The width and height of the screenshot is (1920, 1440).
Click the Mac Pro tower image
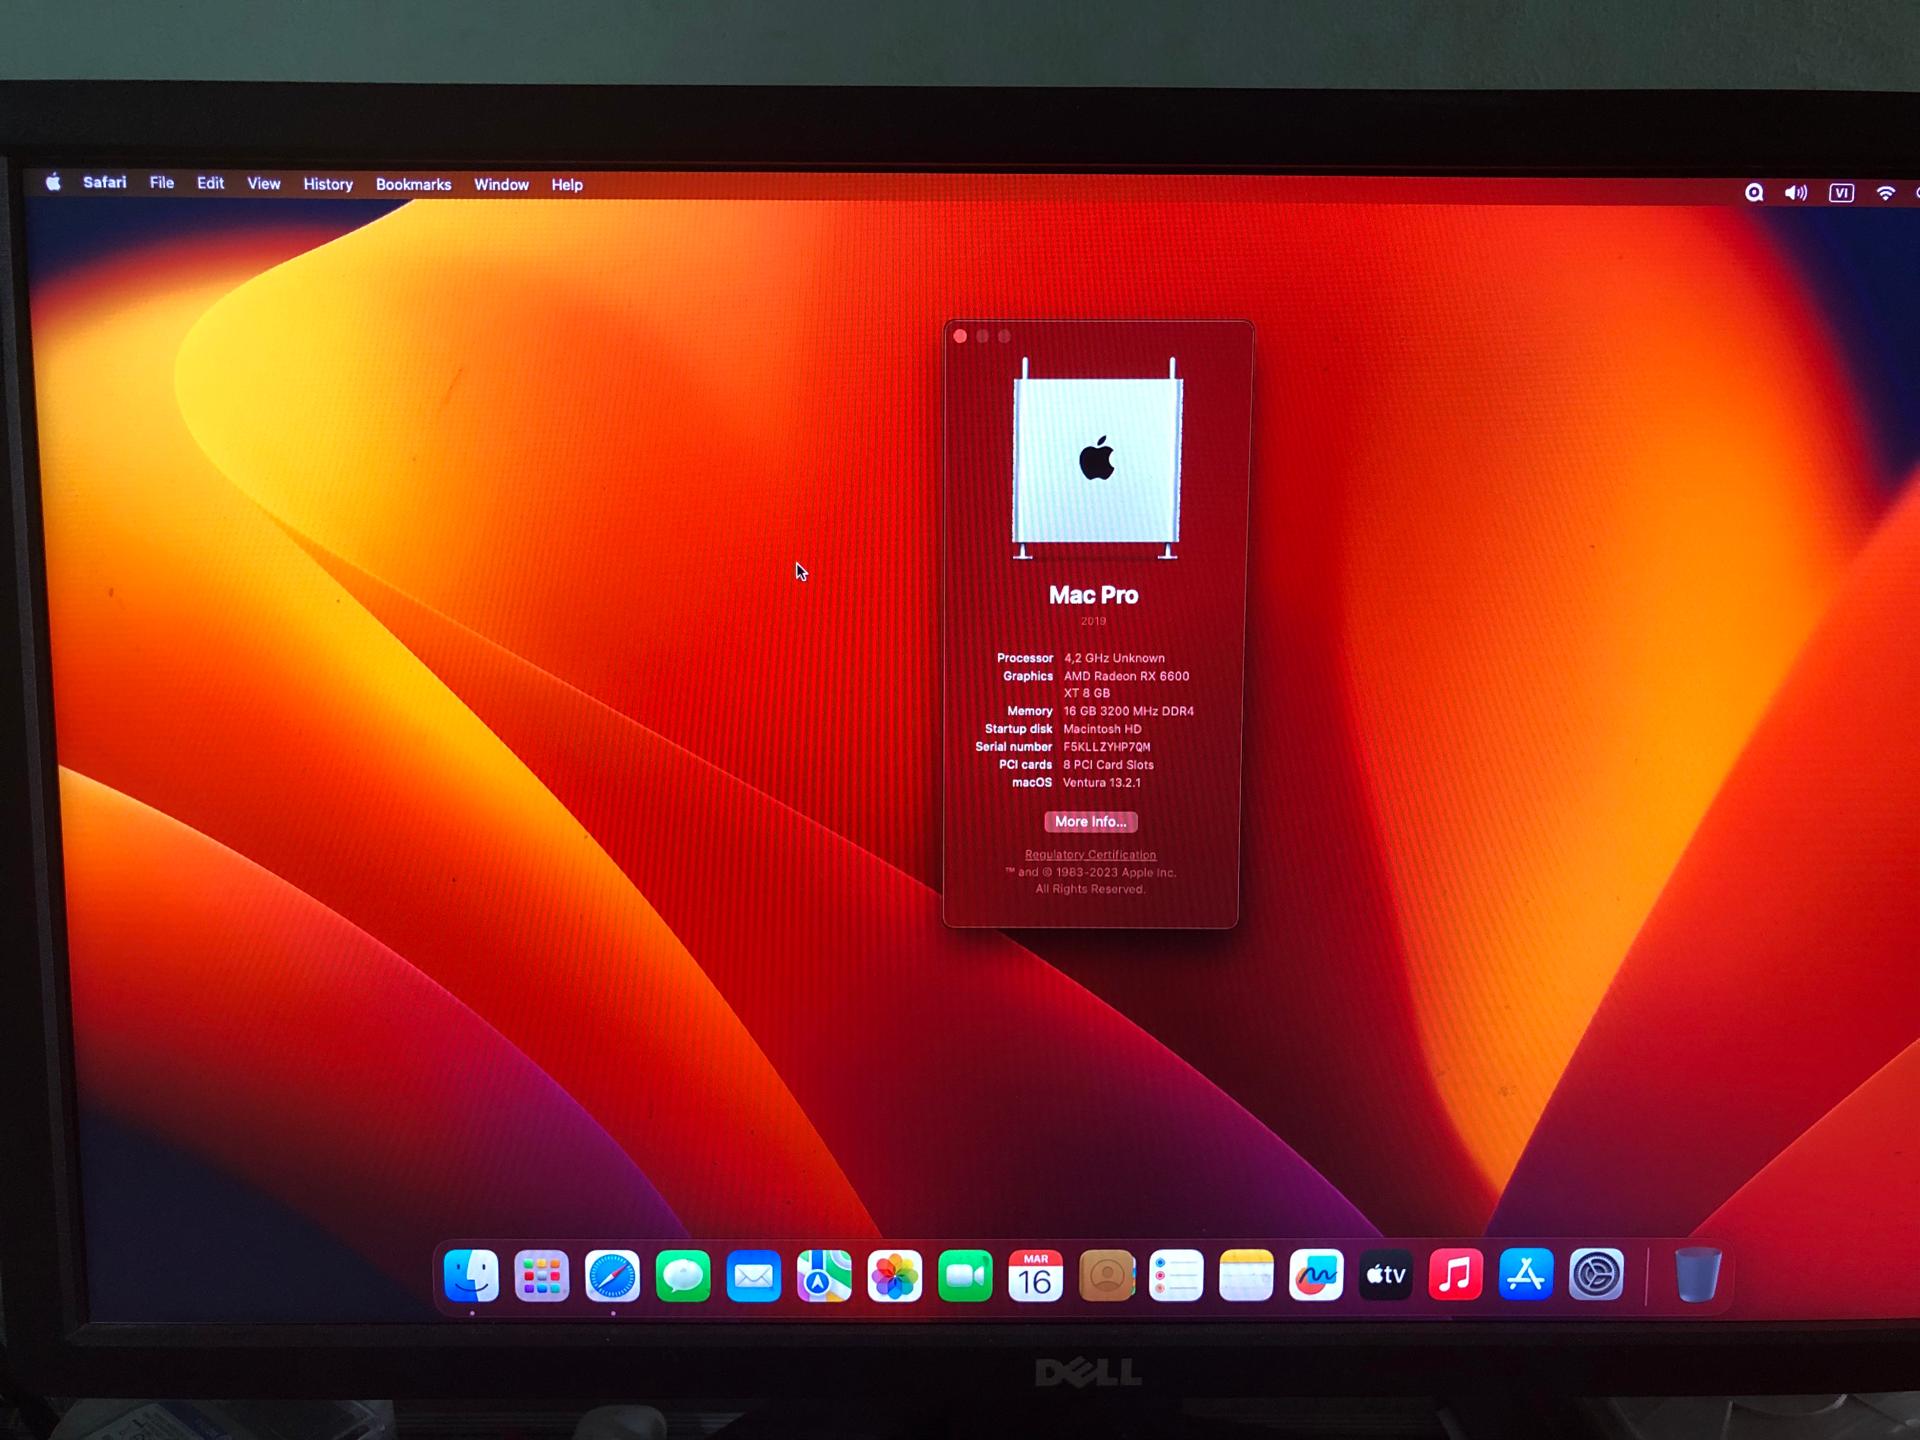point(1097,458)
